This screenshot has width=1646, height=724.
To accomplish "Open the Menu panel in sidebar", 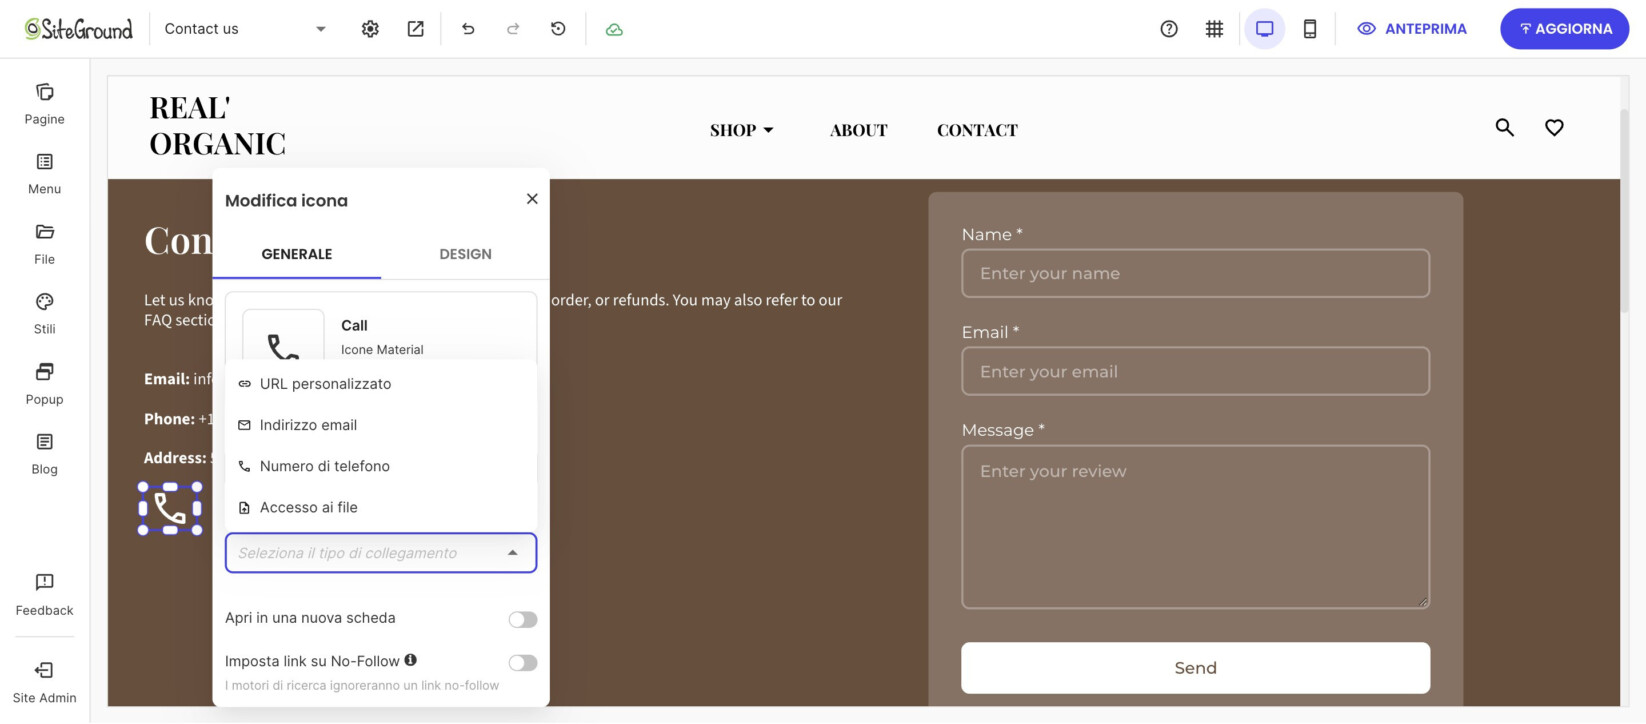I will (x=44, y=174).
